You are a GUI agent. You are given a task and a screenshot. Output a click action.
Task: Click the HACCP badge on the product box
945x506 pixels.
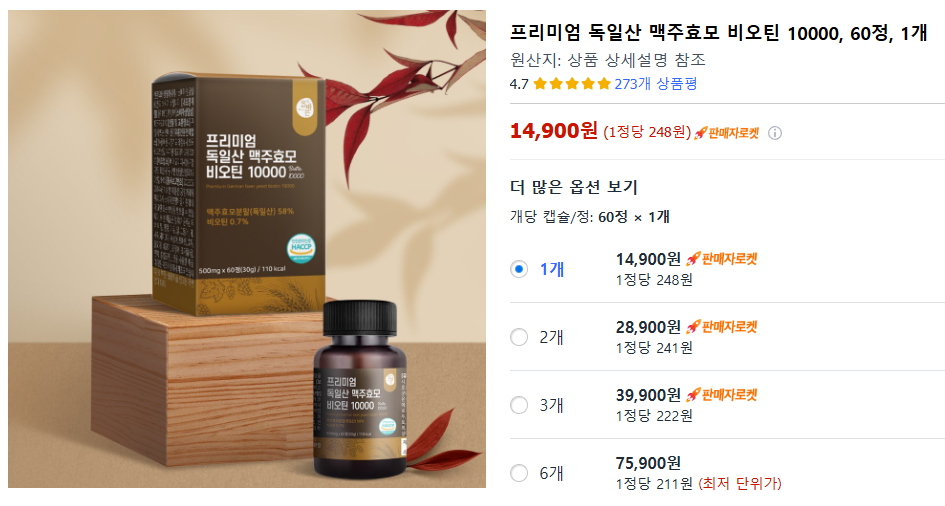tap(301, 248)
